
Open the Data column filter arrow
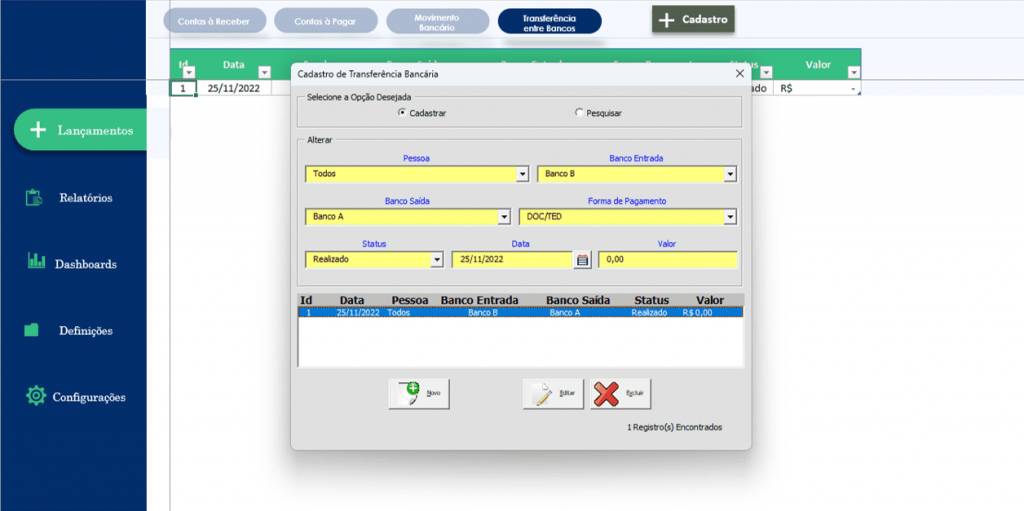tap(264, 72)
